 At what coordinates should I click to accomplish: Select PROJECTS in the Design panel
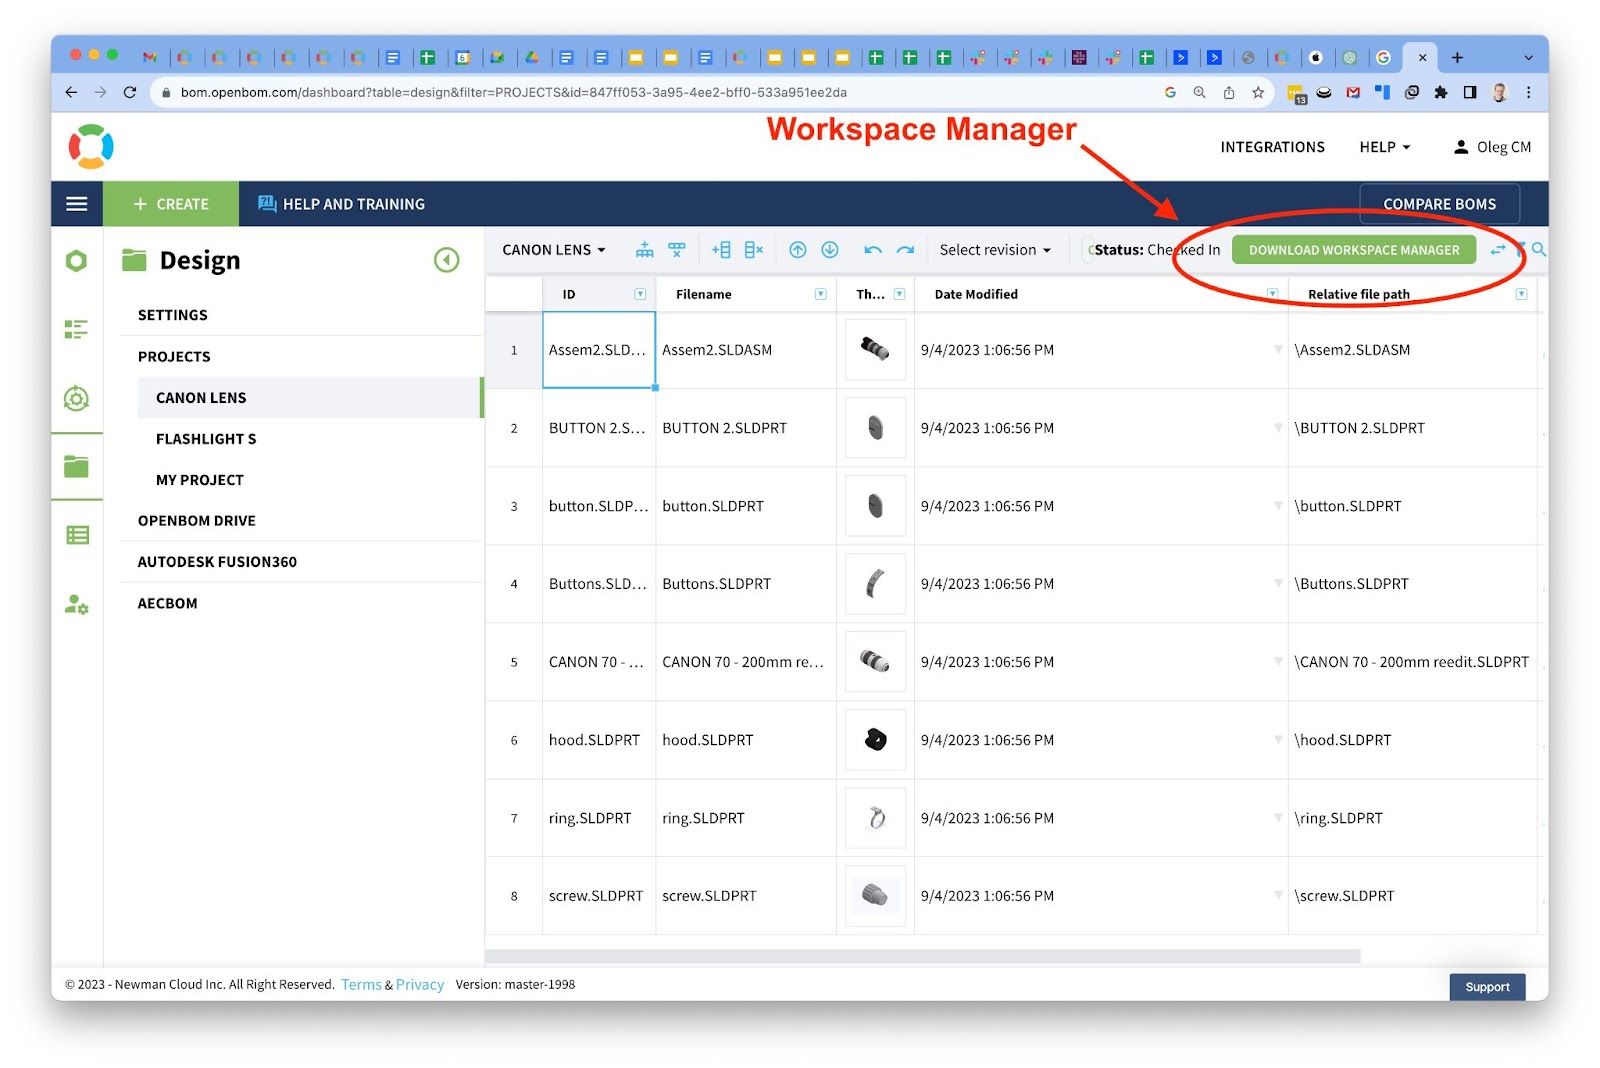[174, 357]
